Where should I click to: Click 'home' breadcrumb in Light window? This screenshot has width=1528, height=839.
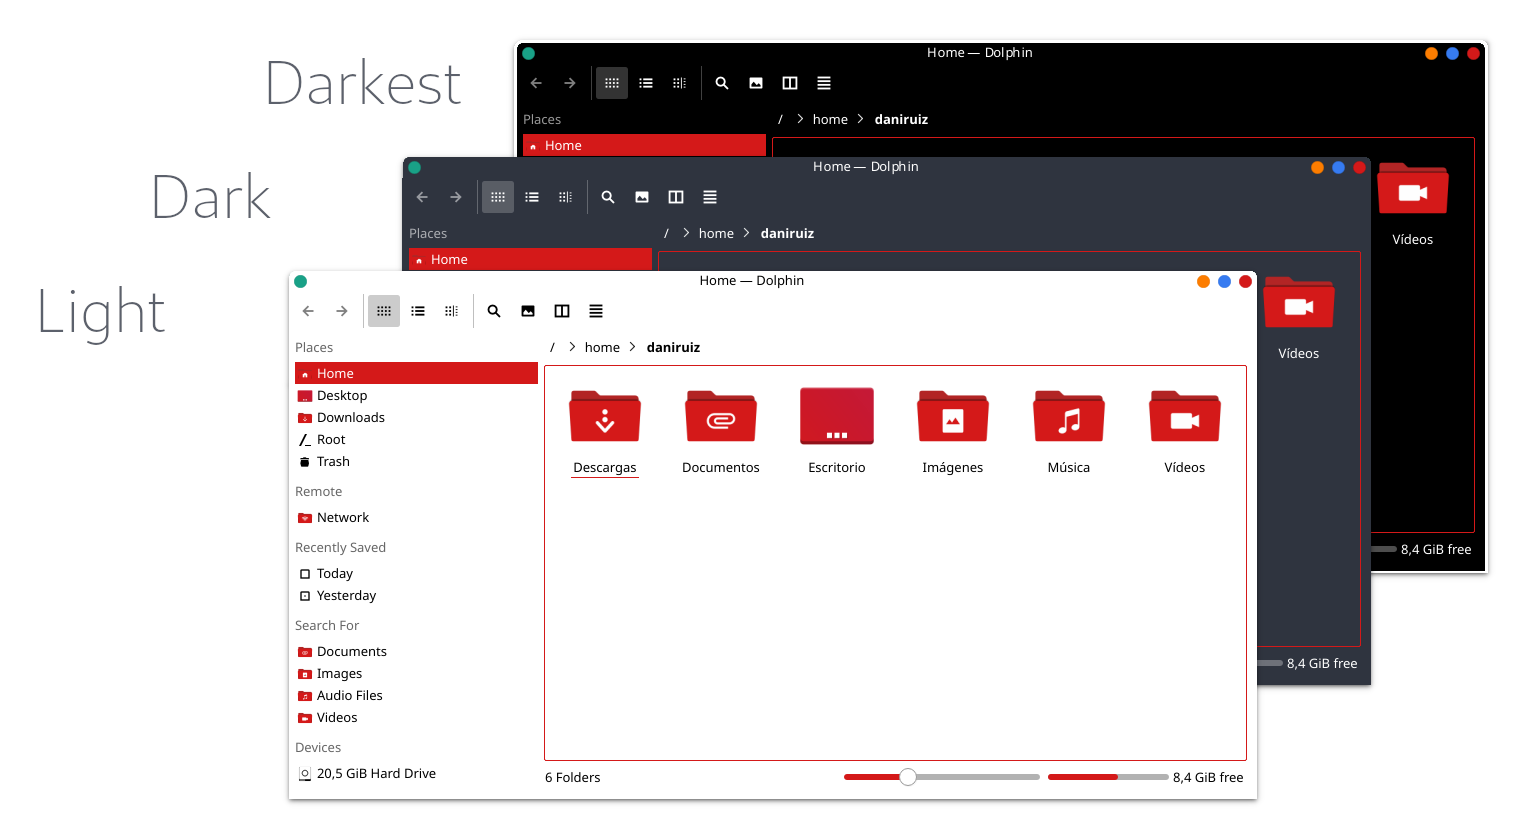click(602, 347)
